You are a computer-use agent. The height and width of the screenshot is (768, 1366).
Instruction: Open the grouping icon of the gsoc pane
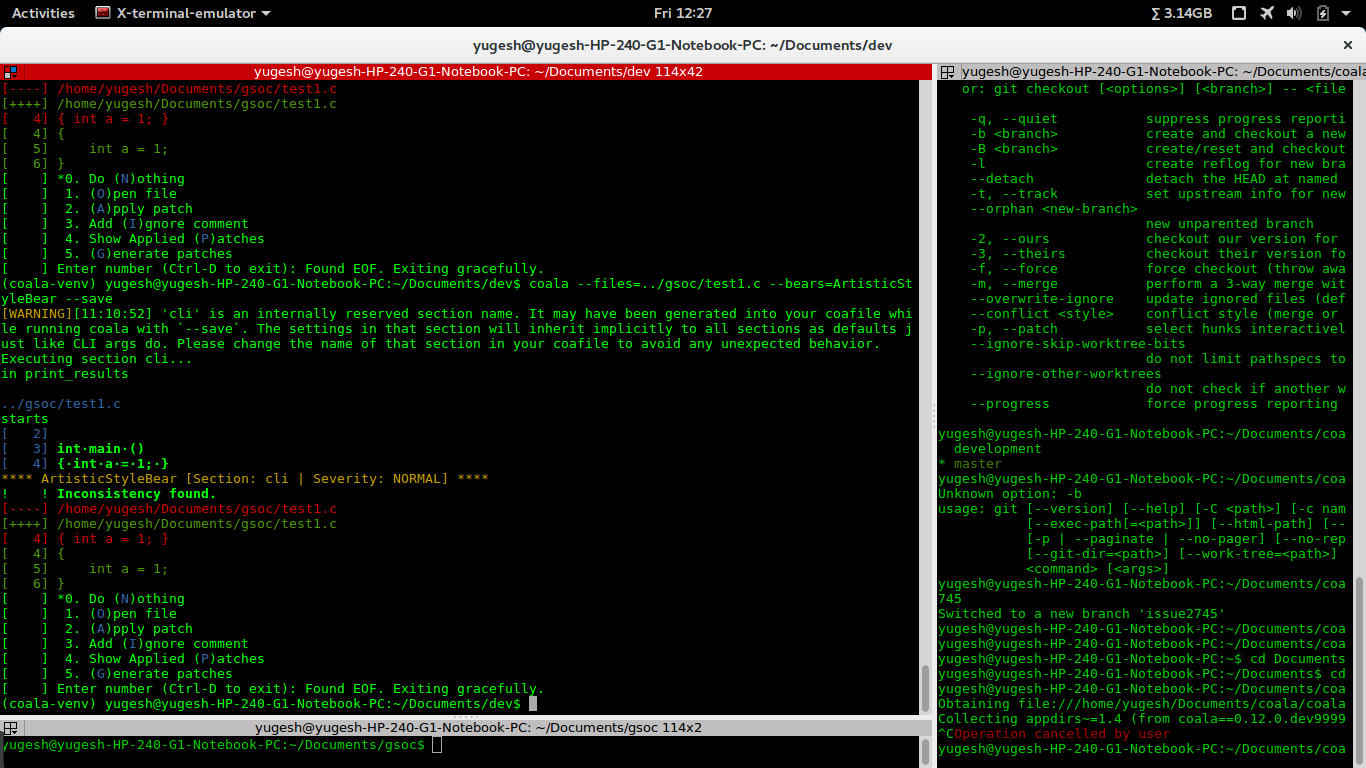tap(9, 728)
